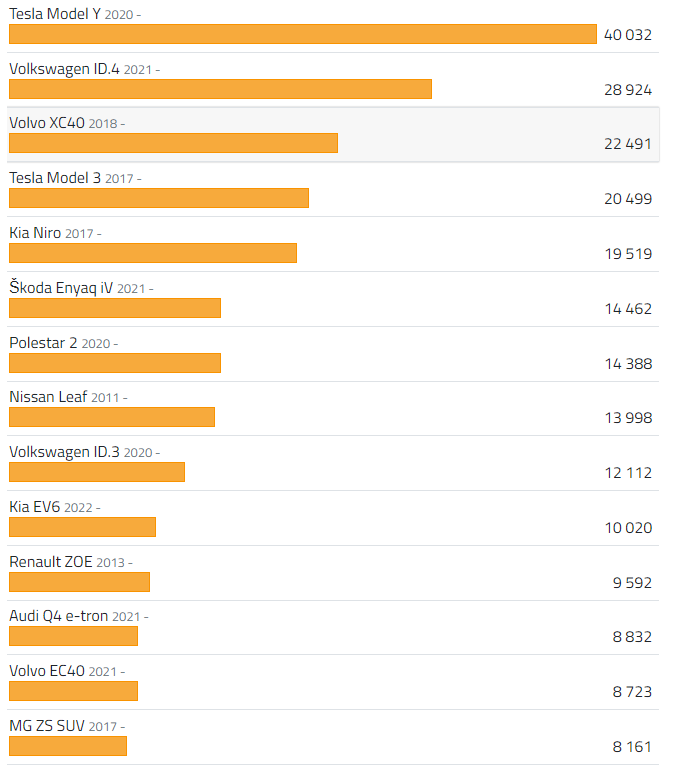Click the Kia EV6 model name
Image resolution: width=676 pixels, height=771 pixels.
coord(35,507)
